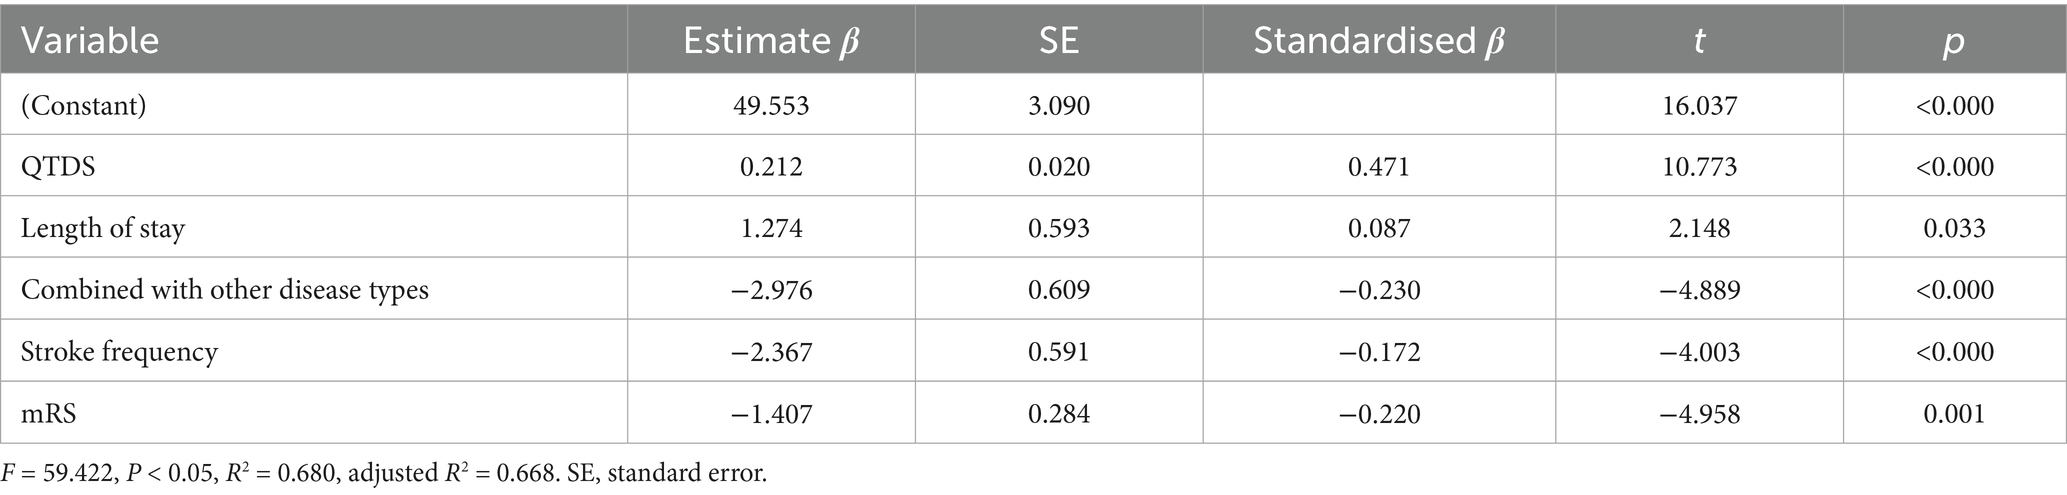The image size is (2067, 495).
Task: Select the Estimate β column header
Action: (771, 40)
